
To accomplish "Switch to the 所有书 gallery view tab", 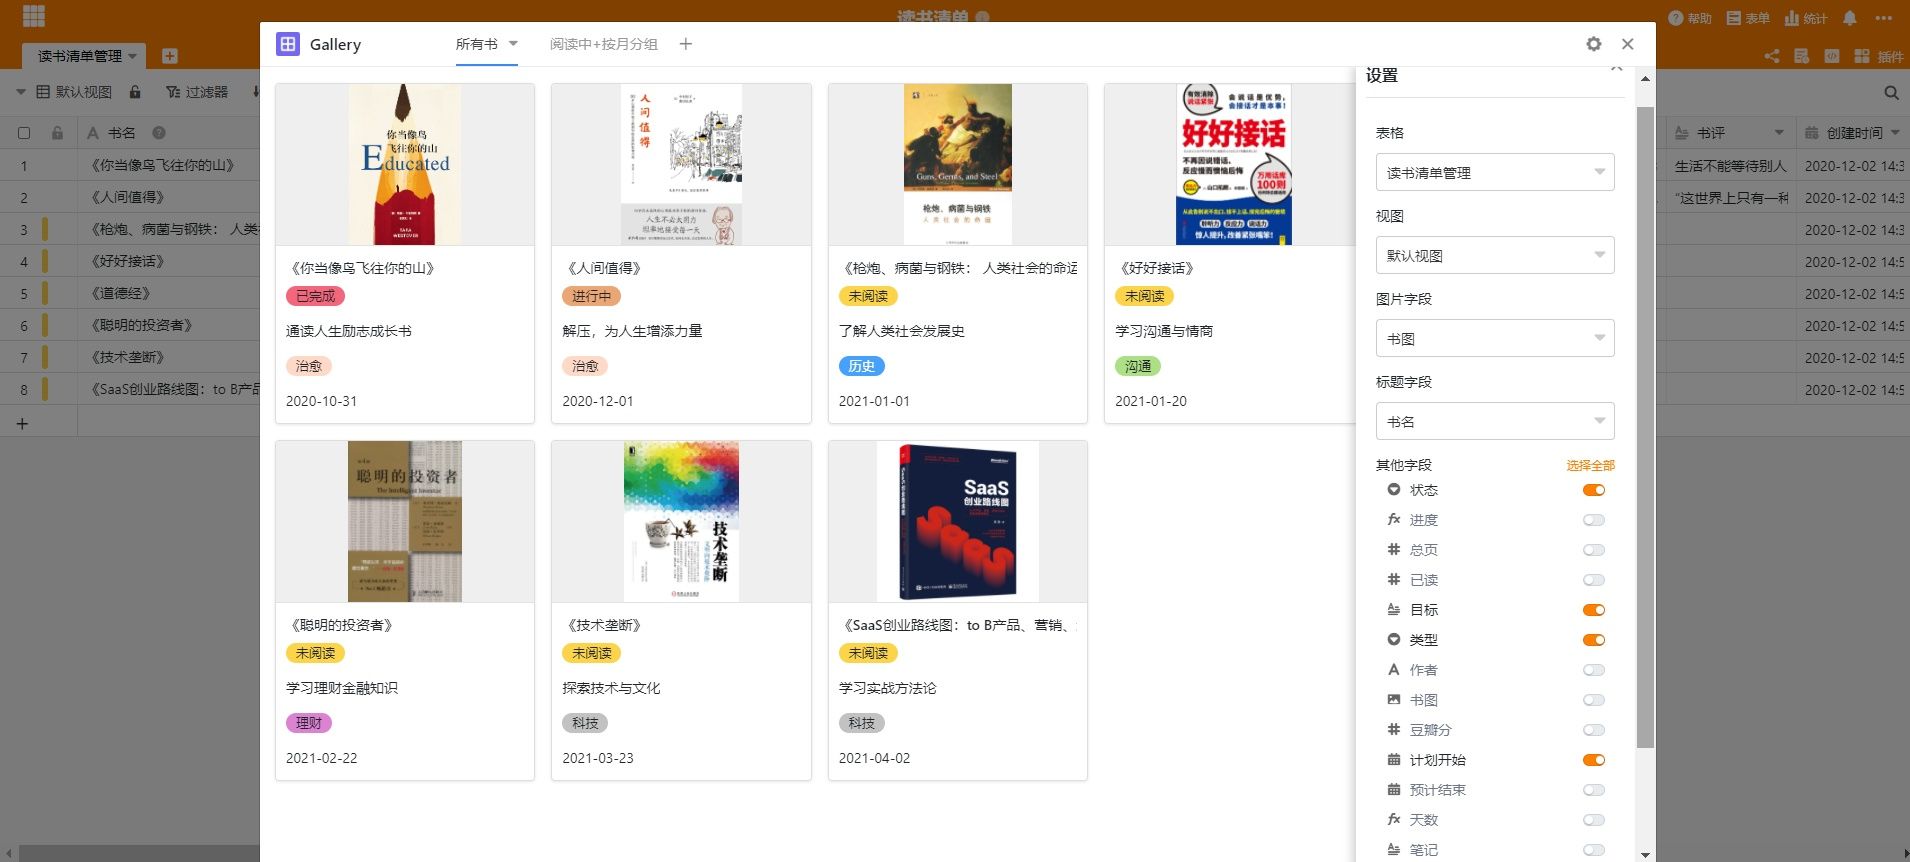I will [x=477, y=44].
